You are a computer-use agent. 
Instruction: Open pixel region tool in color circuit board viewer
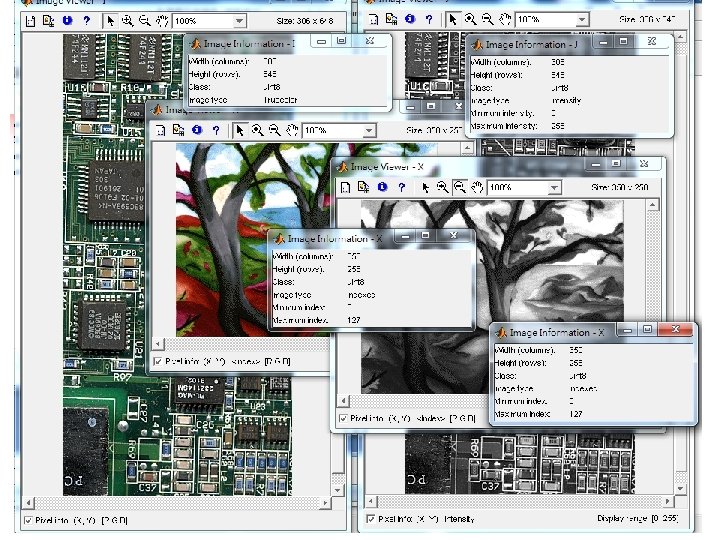click(x=48, y=21)
